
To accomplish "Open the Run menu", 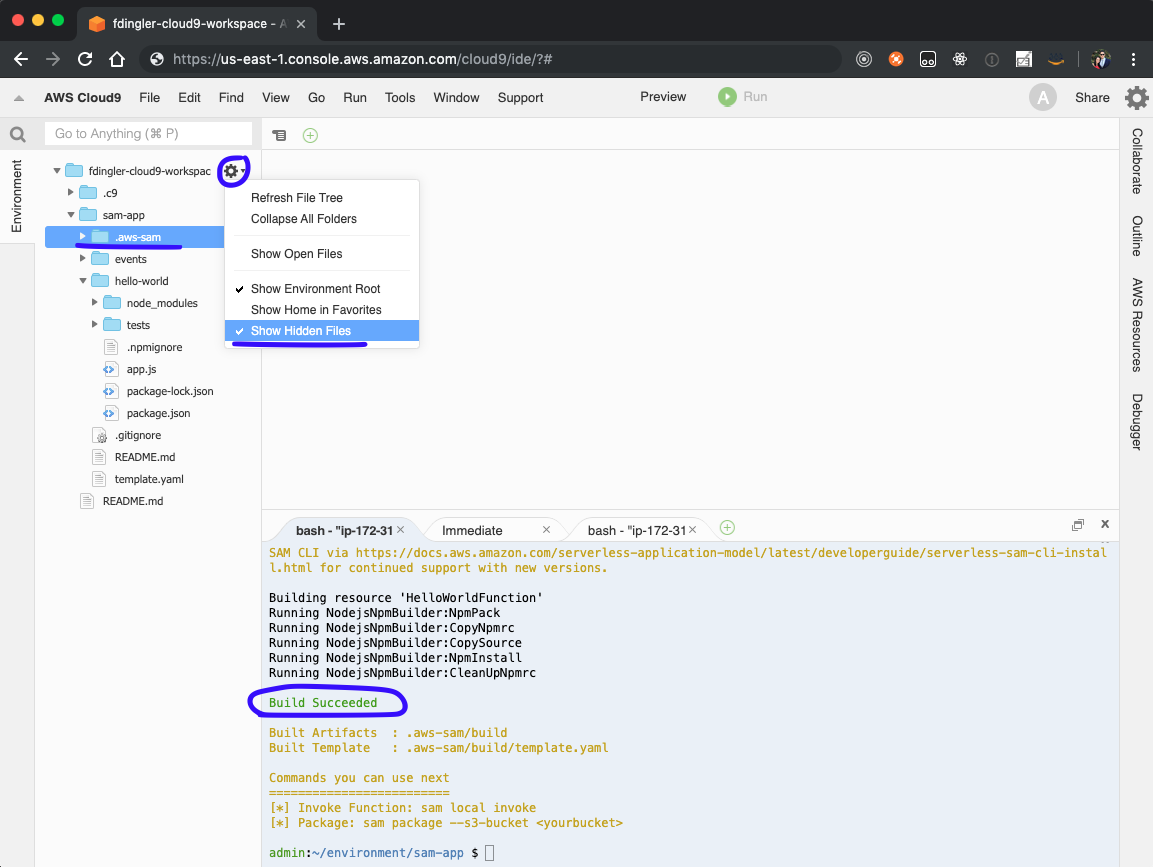I will (x=355, y=98).
